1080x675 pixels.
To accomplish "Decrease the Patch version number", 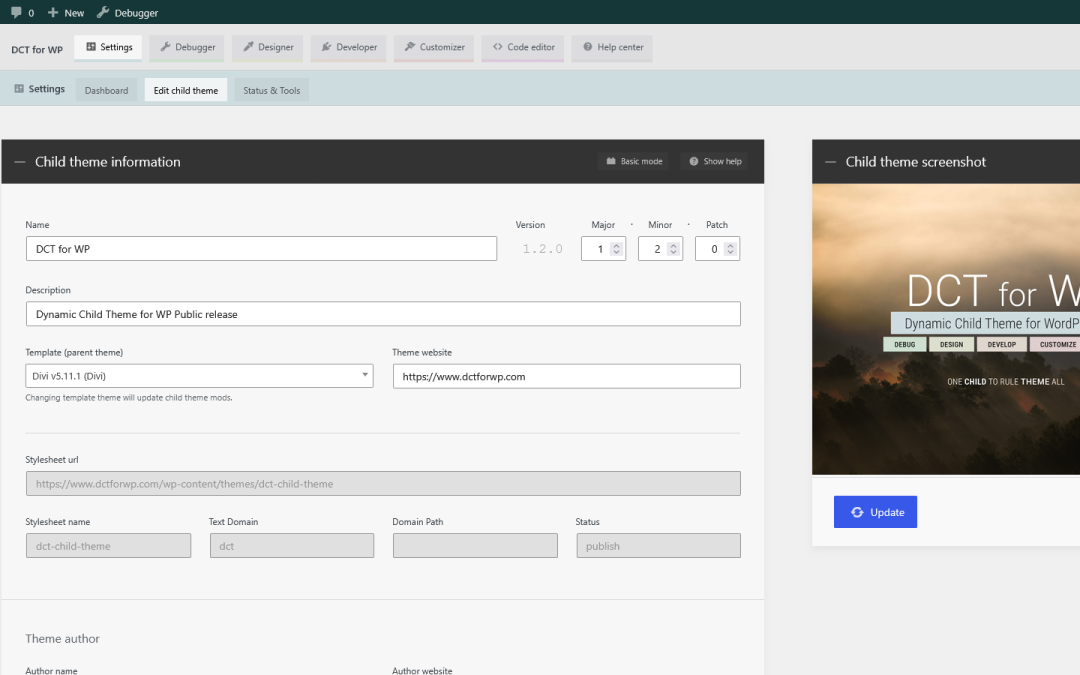I will click(x=730, y=253).
